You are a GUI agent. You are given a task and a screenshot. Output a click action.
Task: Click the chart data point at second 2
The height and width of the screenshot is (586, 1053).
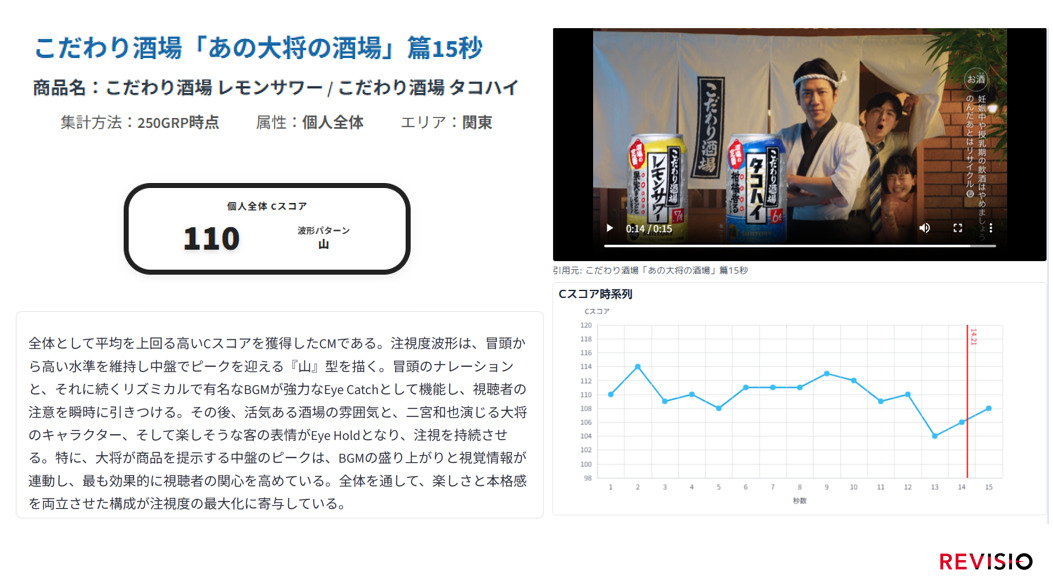coord(637,367)
